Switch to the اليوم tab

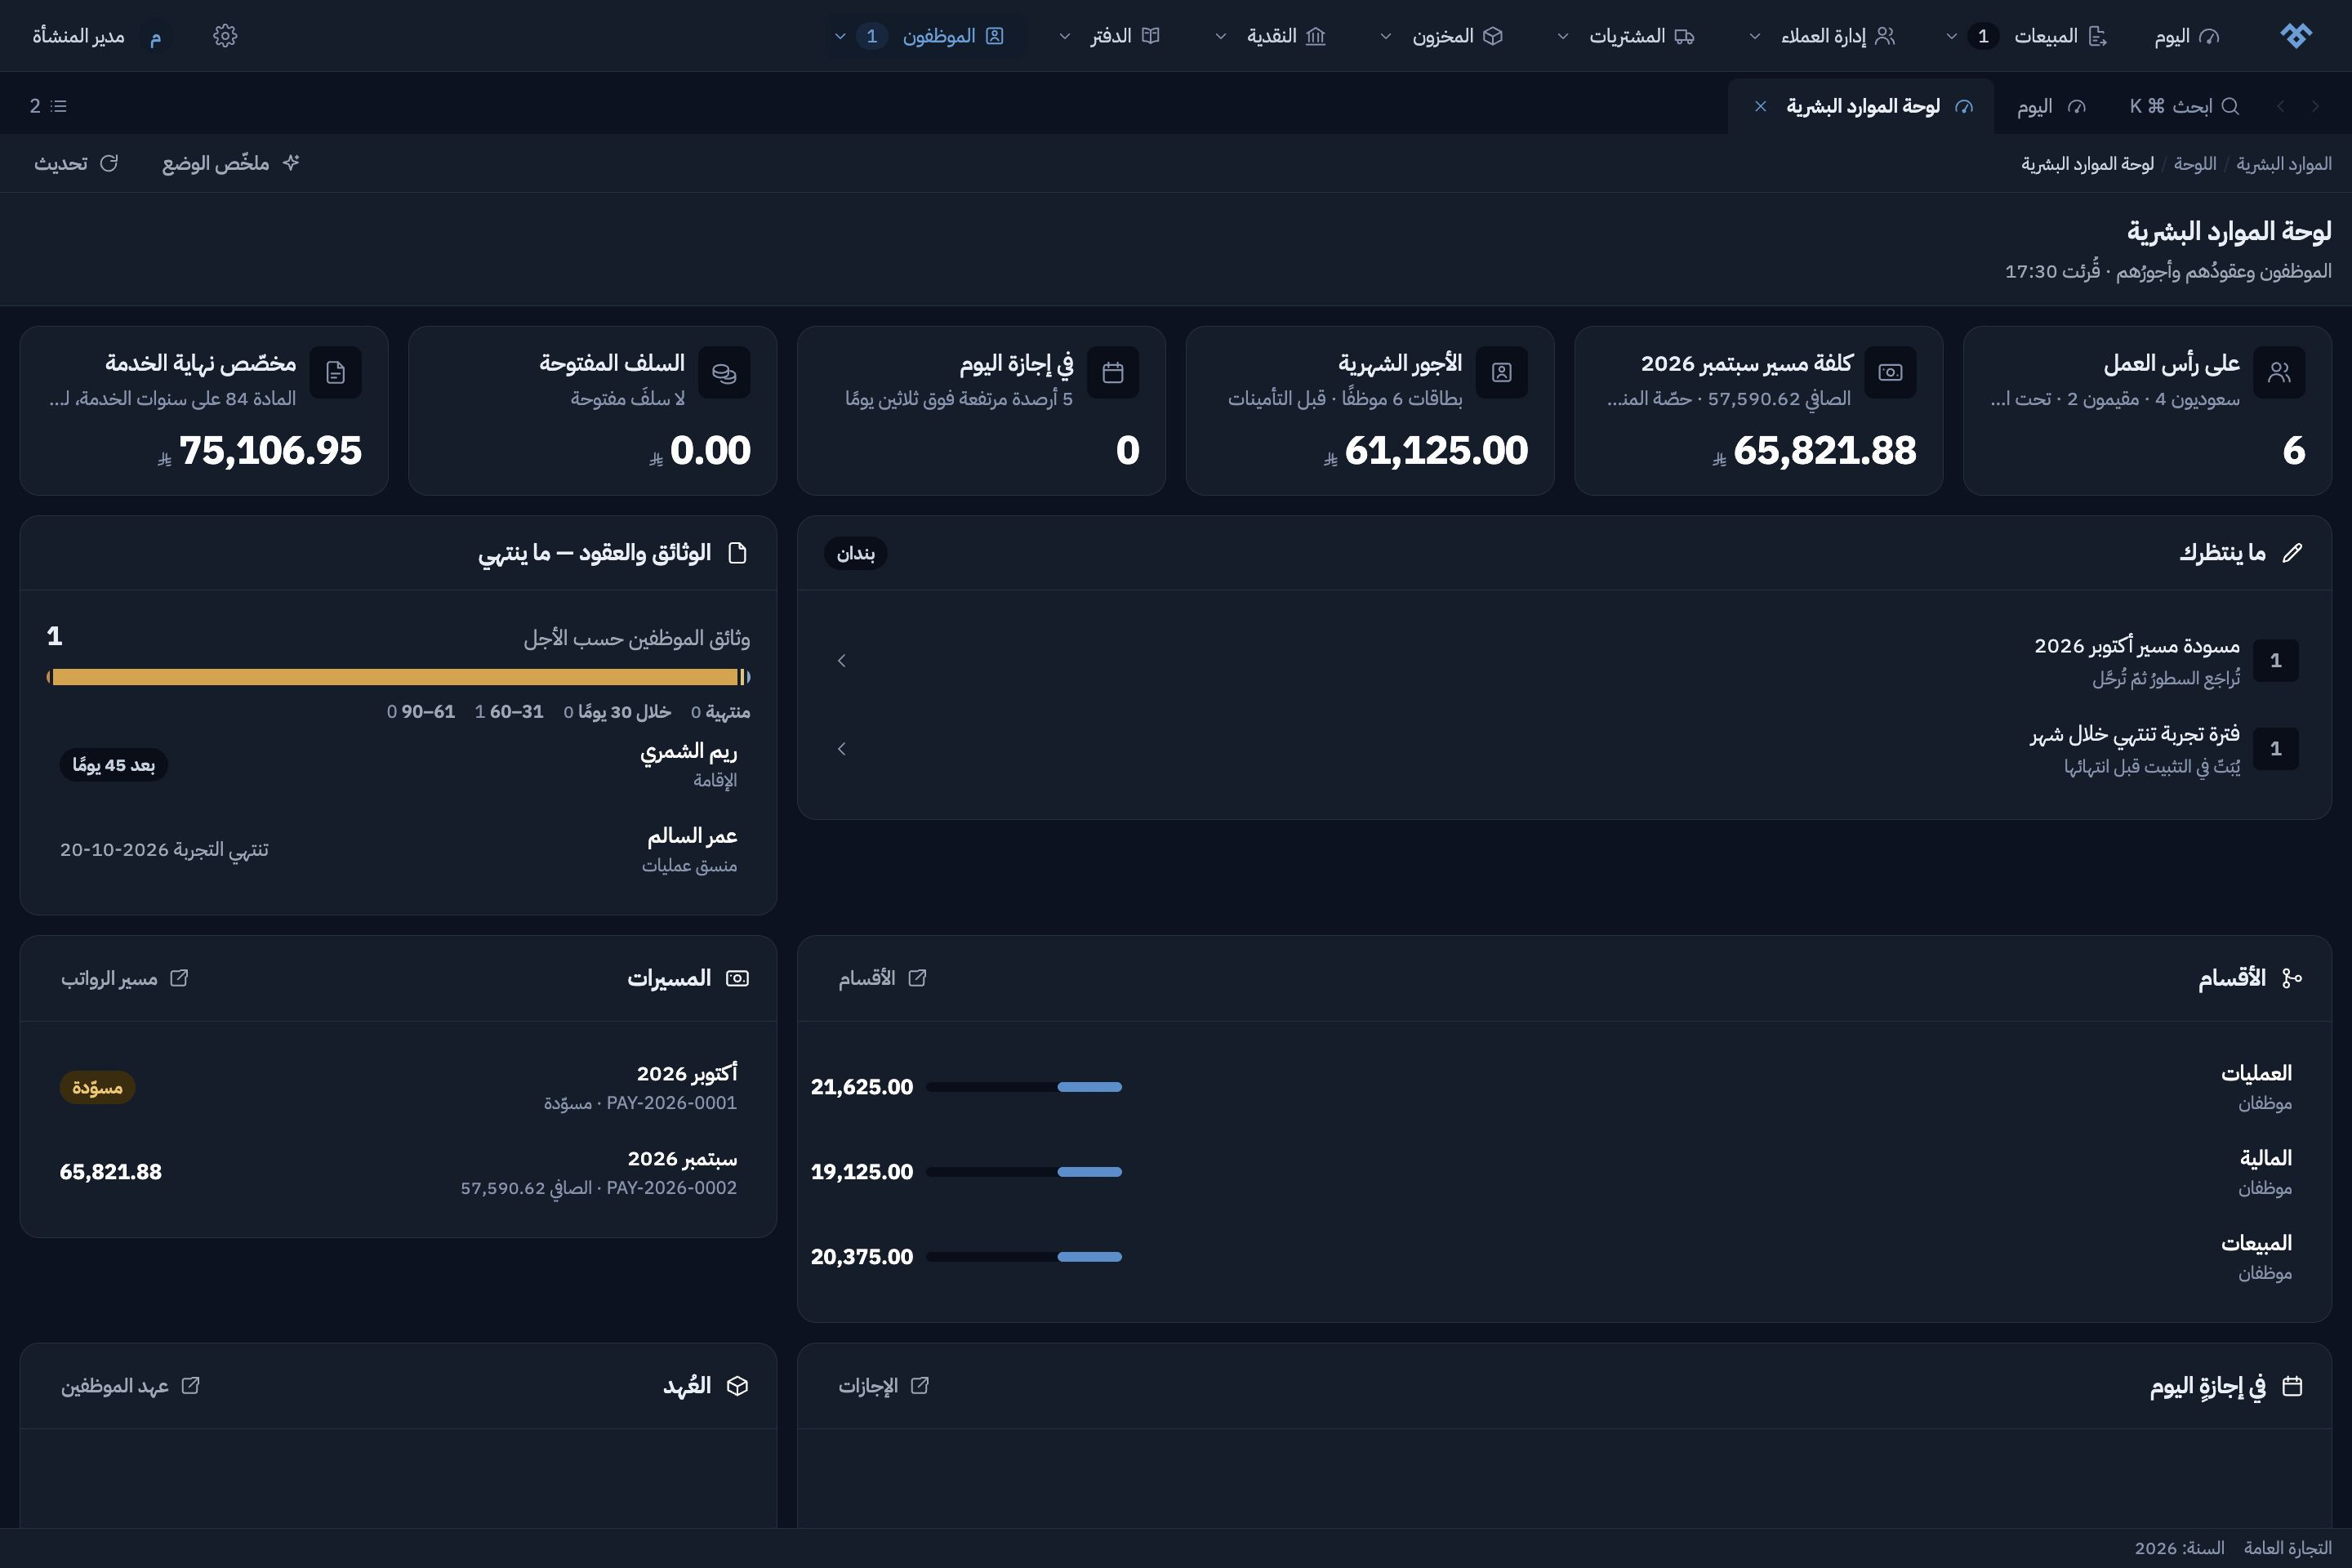tap(2051, 106)
